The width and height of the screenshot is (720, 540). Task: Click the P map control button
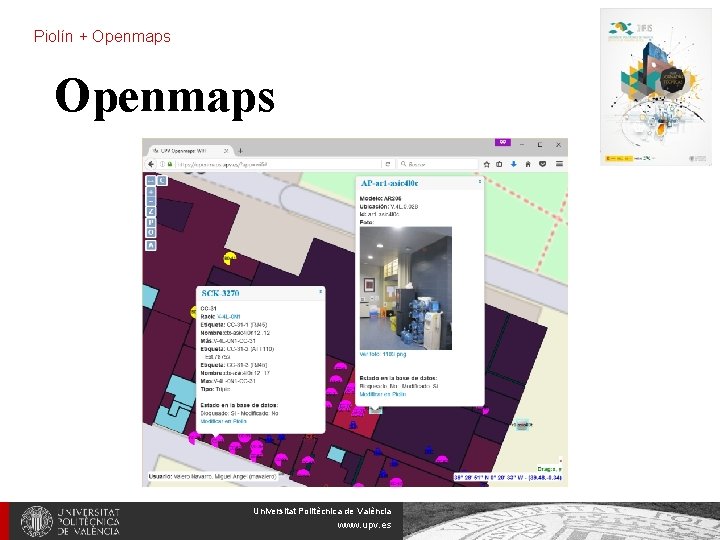(x=151, y=222)
